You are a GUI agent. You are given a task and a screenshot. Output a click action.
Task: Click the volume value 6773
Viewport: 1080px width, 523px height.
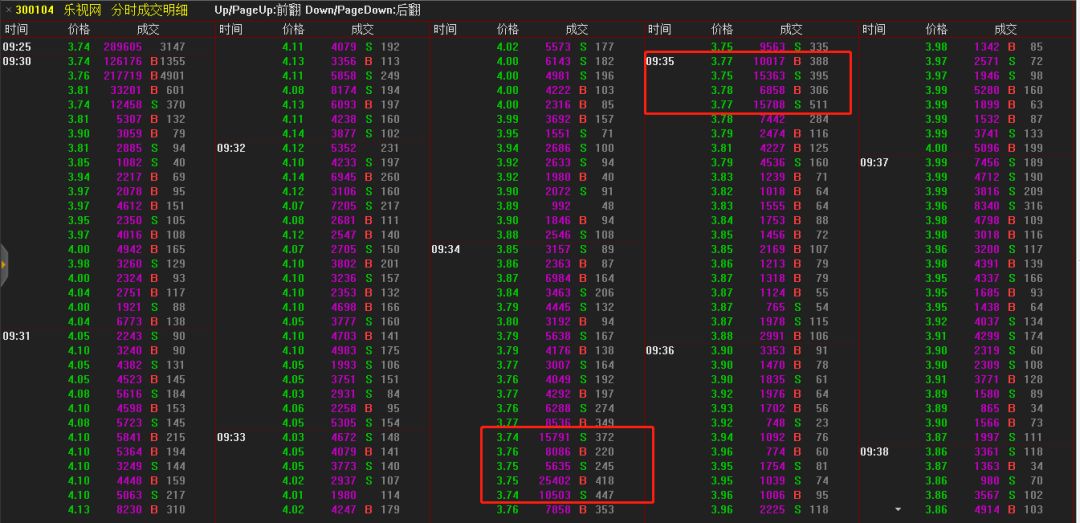[x=129, y=321]
